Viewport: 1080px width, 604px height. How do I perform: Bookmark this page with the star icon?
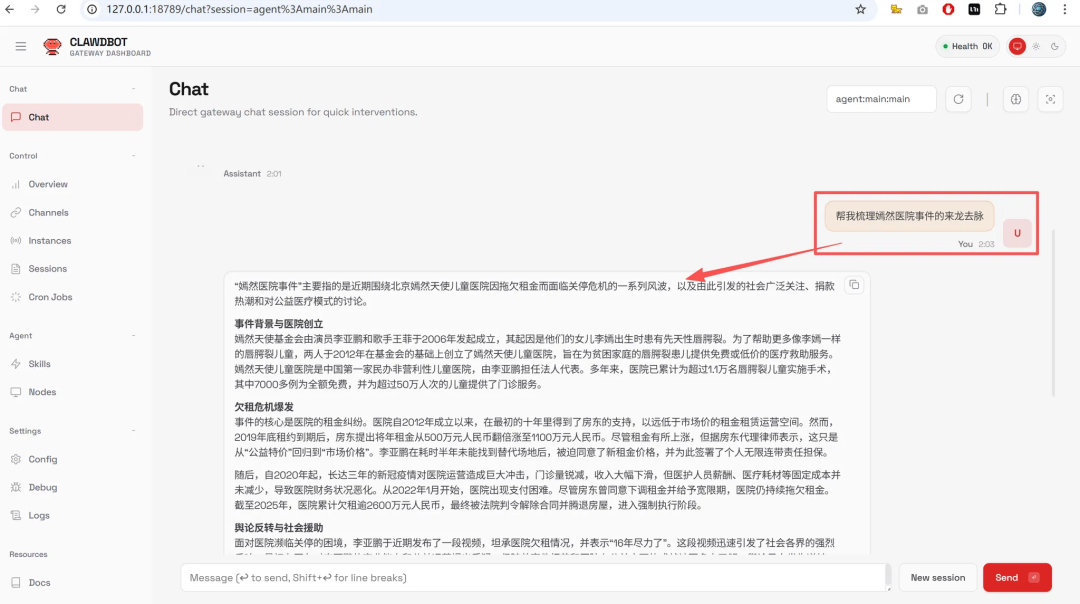coord(860,9)
